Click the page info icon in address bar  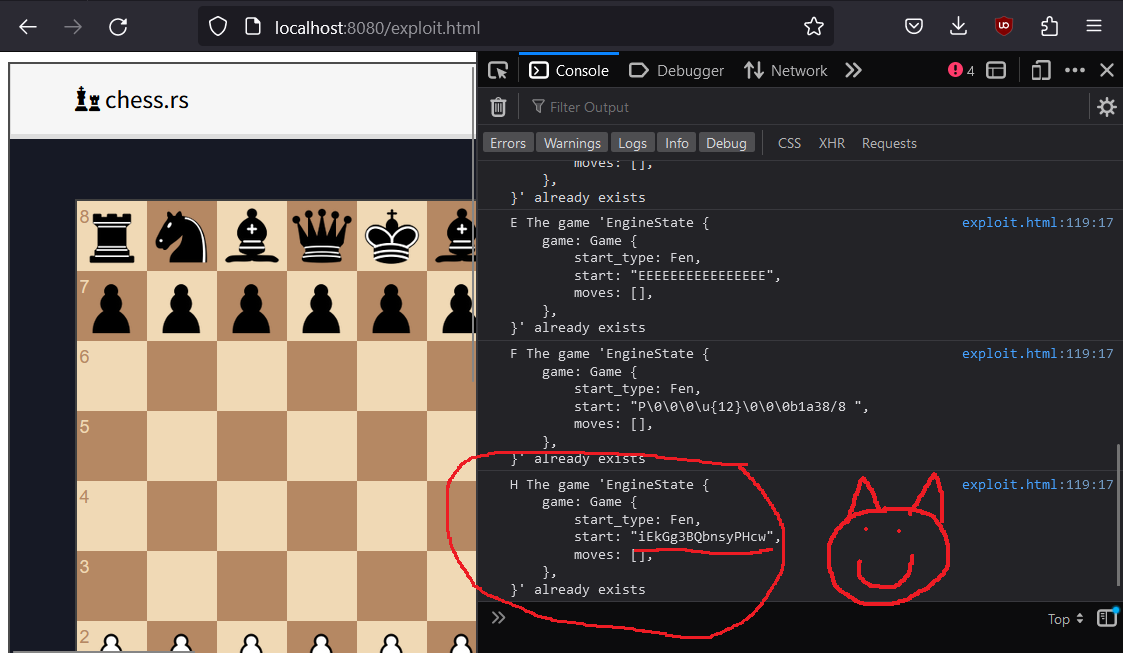(253, 27)
